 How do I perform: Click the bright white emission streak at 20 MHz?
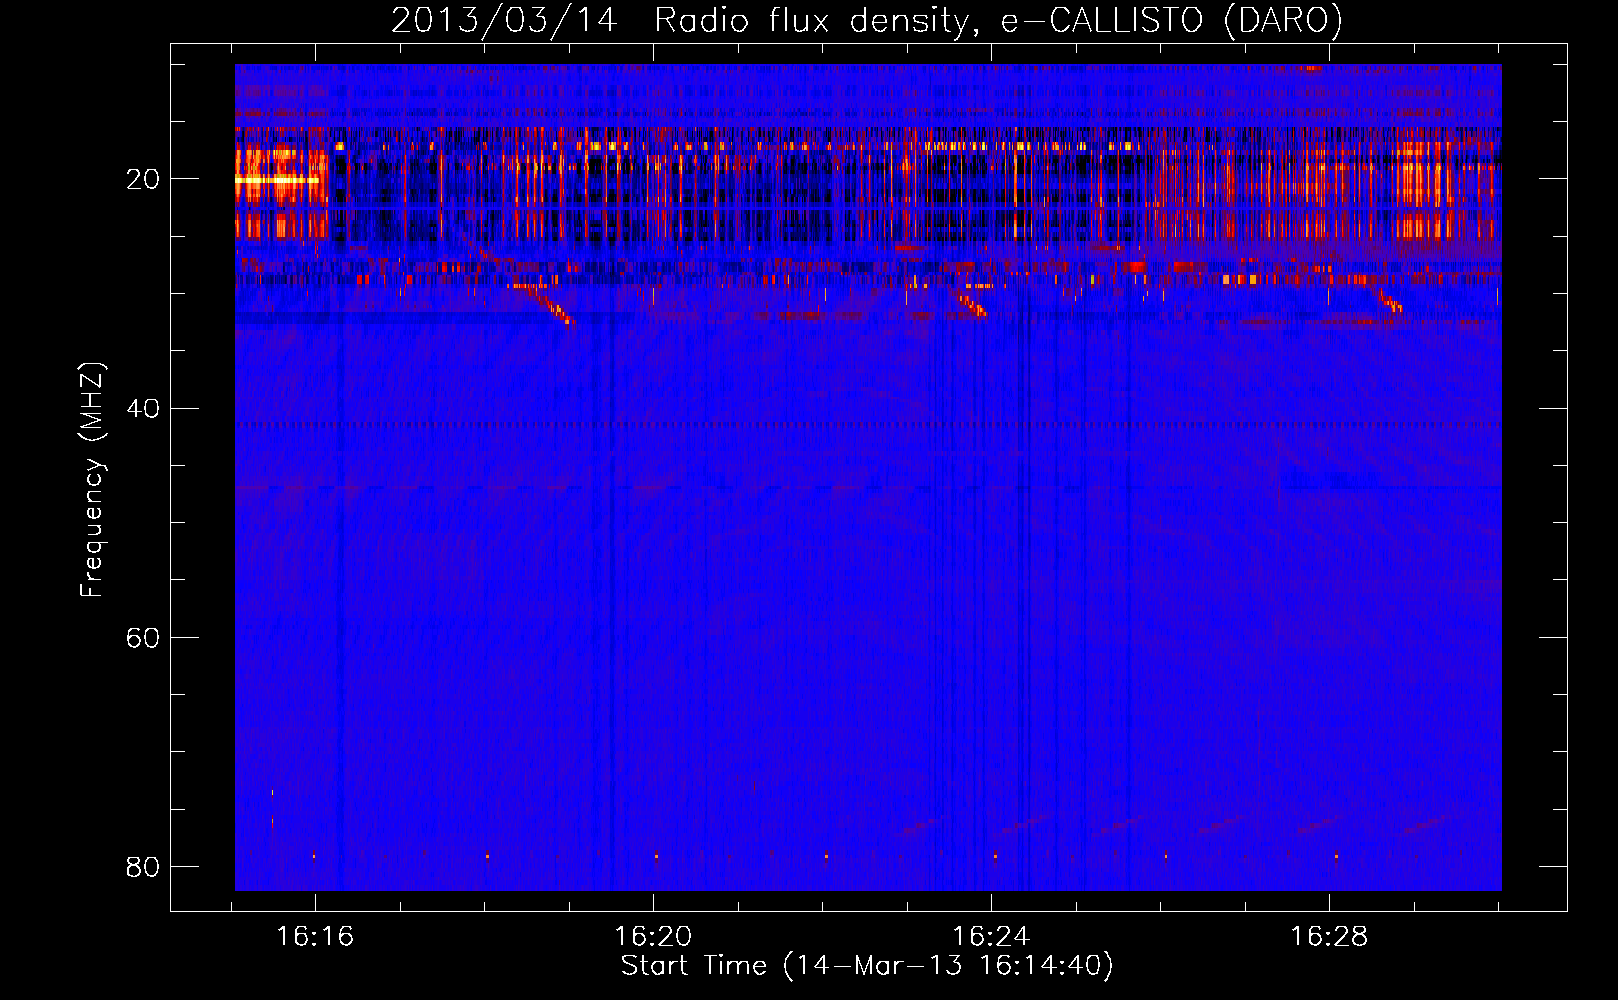pos(277,180)
